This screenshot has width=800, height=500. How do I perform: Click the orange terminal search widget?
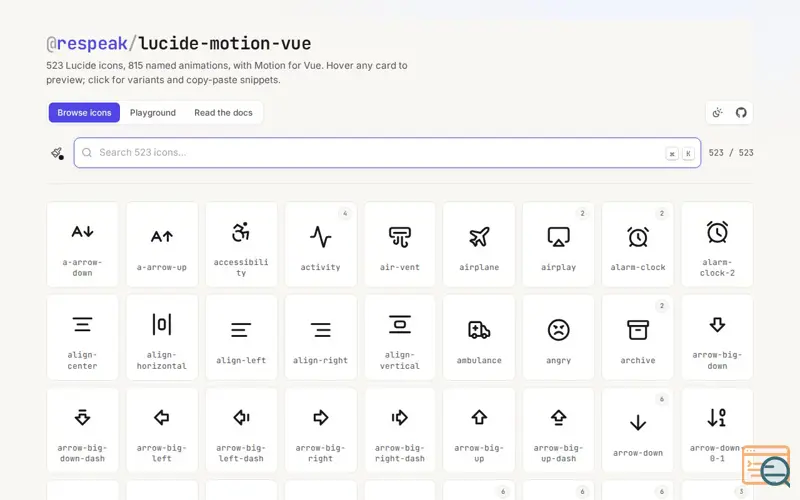[766, 465]
